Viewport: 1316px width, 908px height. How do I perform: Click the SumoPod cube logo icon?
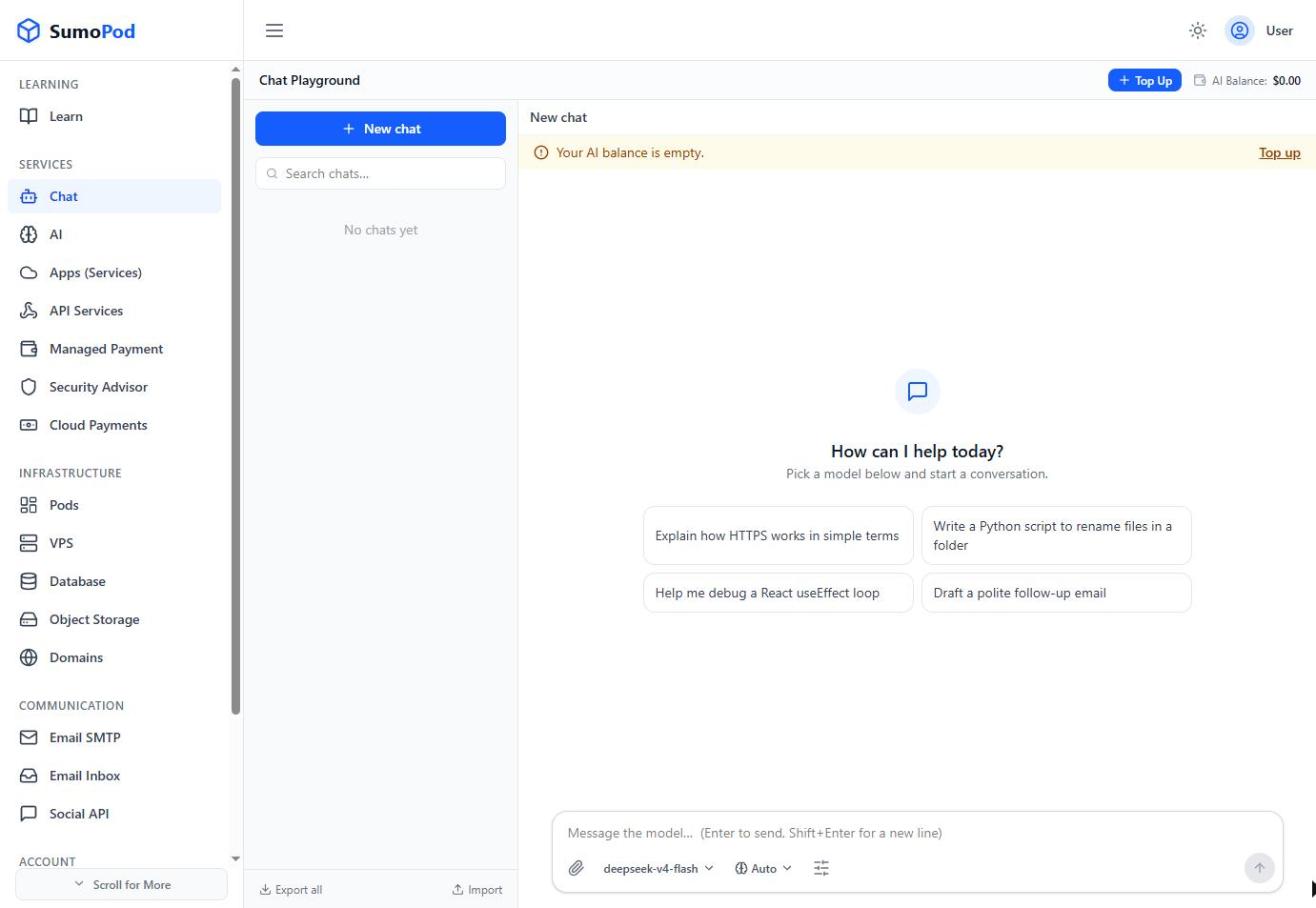29,31
